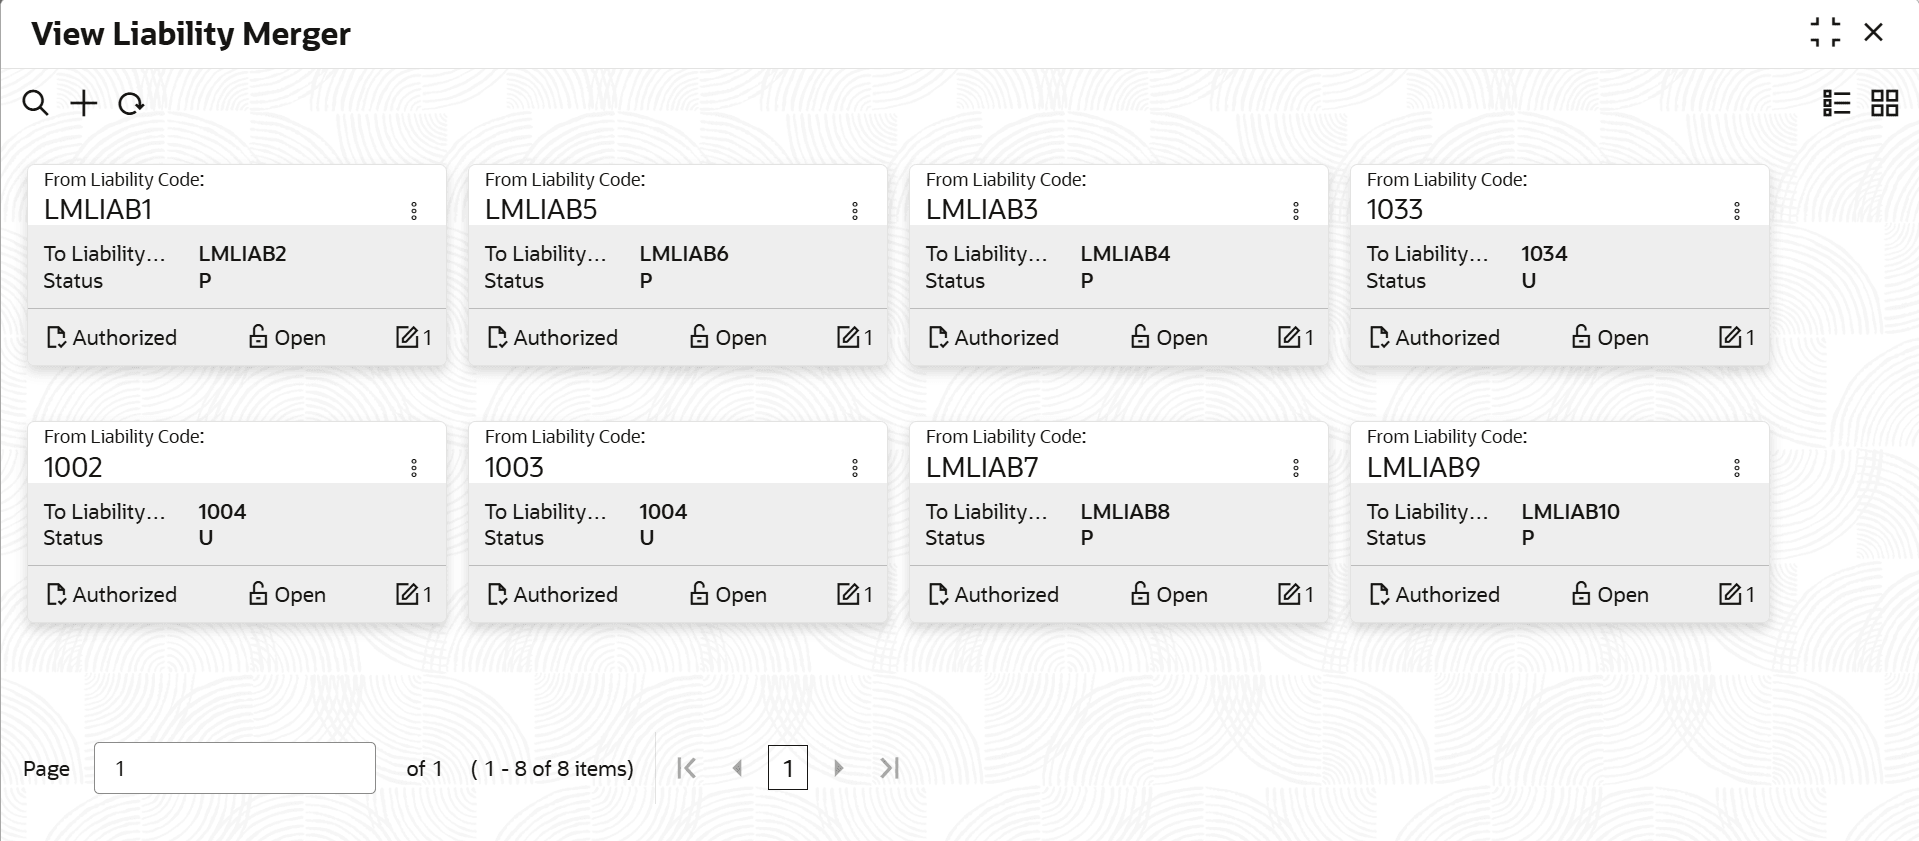This screenshot has height=841, width=1919.
Task: Click the modification count icon on card 1003
Action: coord(848,594)
